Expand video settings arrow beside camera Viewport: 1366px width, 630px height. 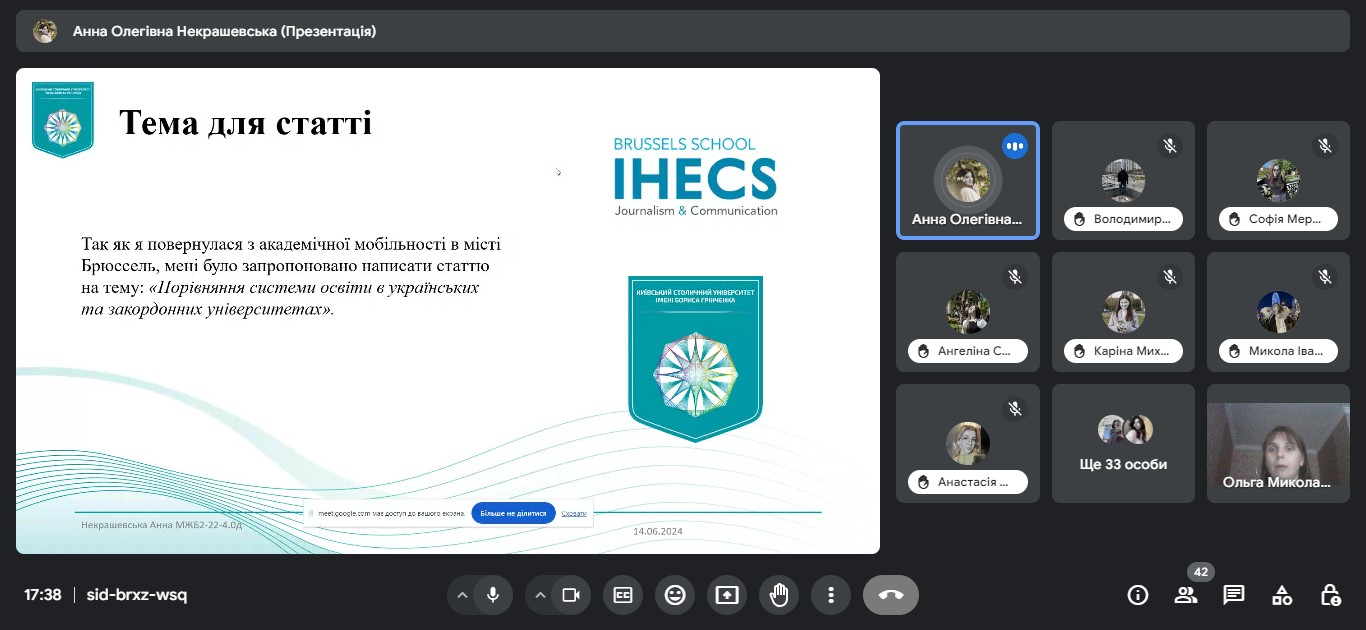point(540,595)
